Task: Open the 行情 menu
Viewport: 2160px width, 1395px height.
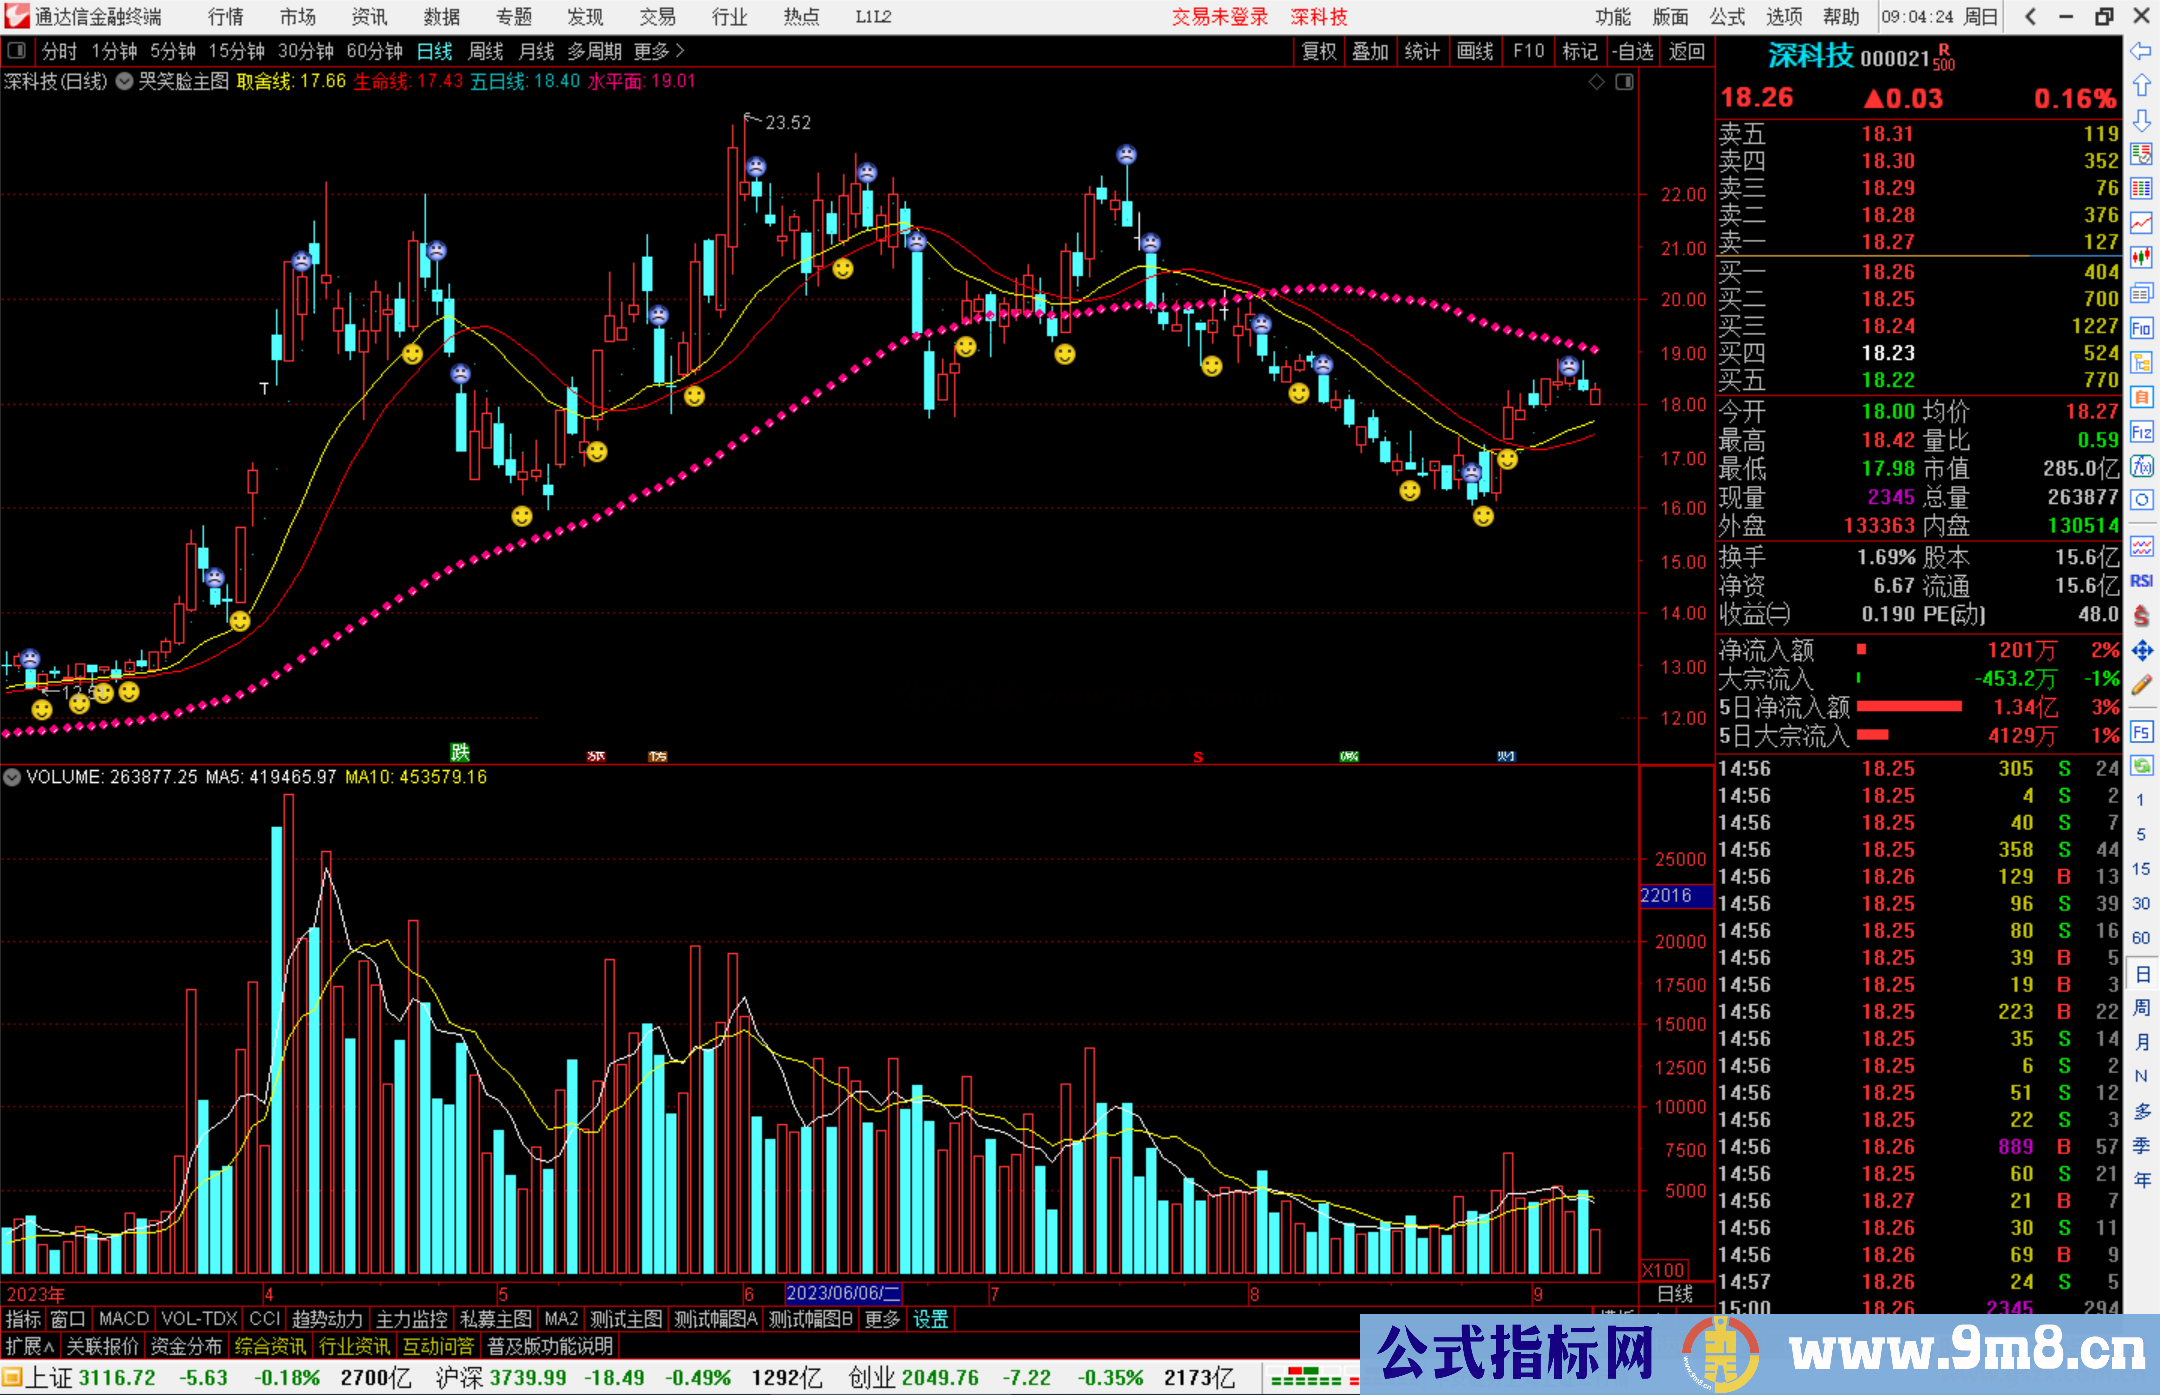Action: [226, 17]
